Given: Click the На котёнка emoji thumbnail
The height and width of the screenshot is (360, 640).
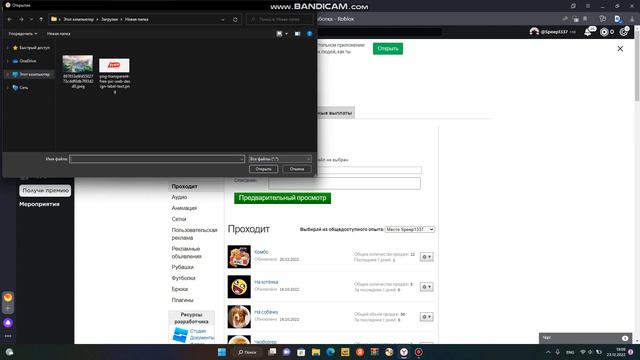Looking at the screenshot, I should click(x=239, y=287).
